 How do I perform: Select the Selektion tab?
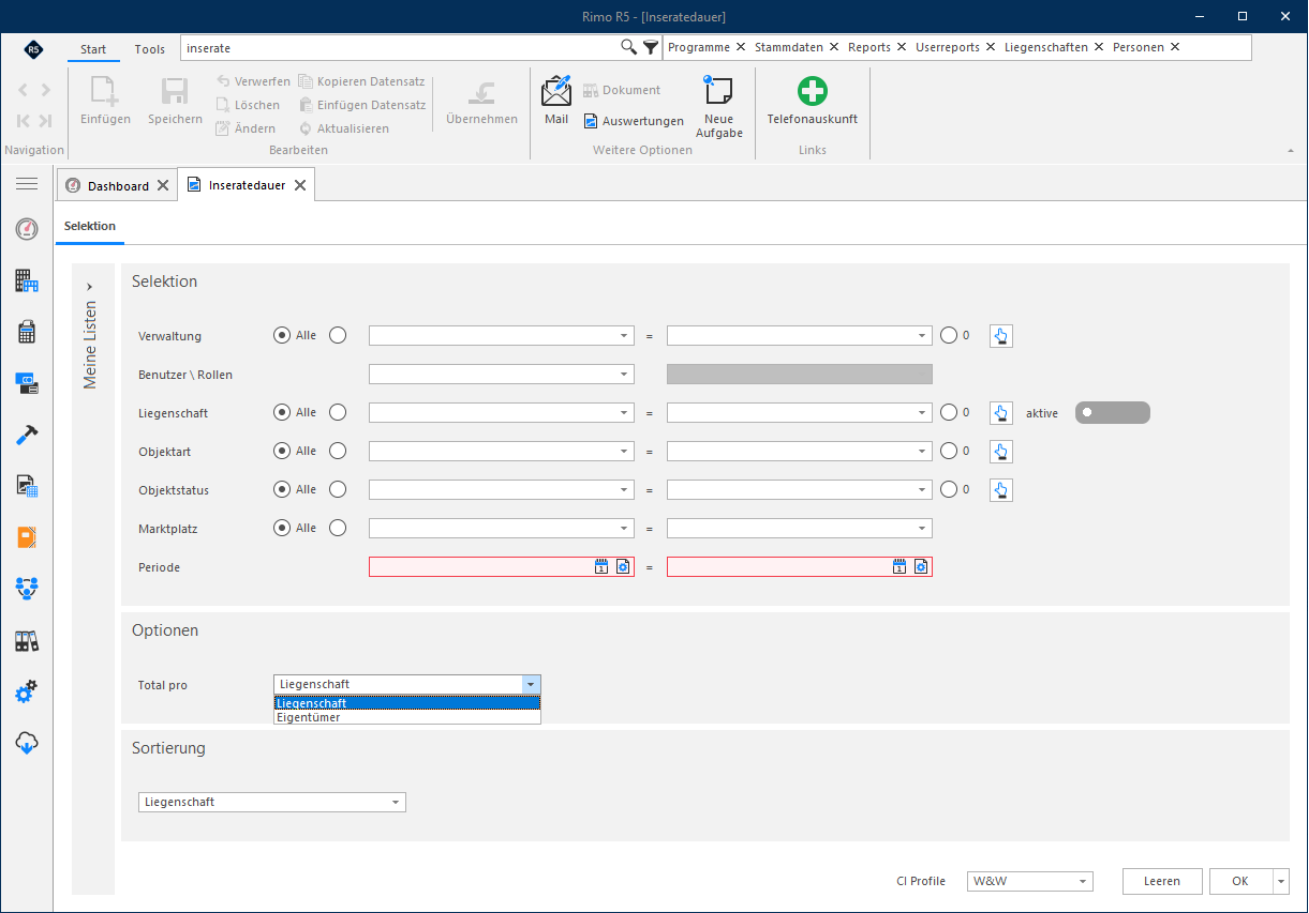(90, 226)
